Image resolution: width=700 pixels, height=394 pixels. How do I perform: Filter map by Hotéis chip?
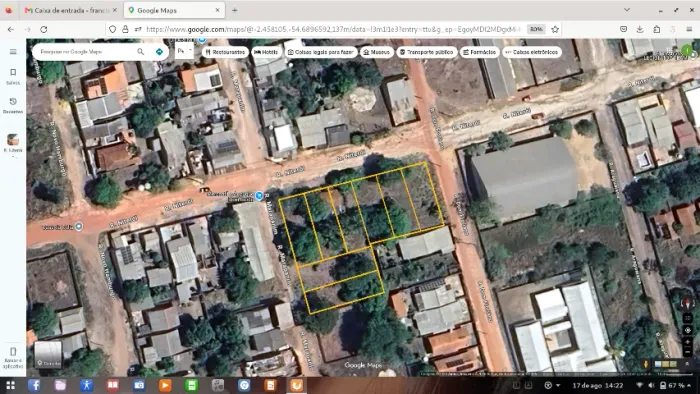click(266, 52)
